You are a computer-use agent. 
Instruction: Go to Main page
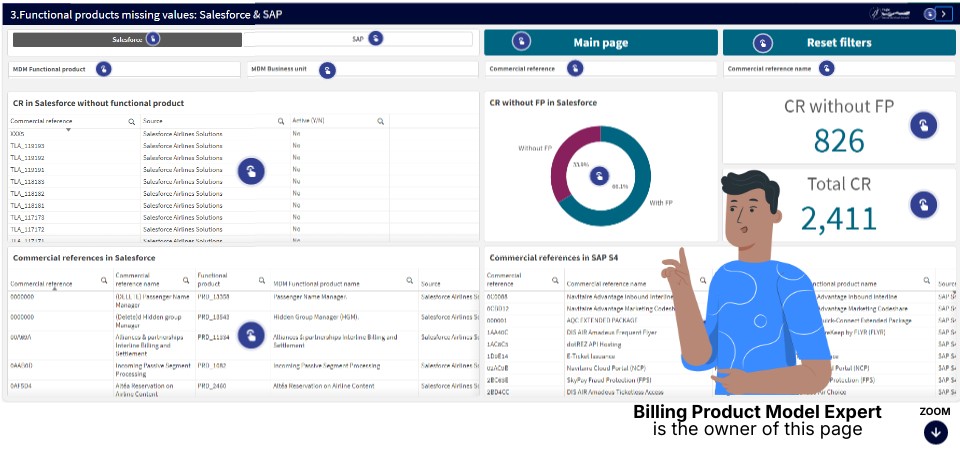[601, 42]
